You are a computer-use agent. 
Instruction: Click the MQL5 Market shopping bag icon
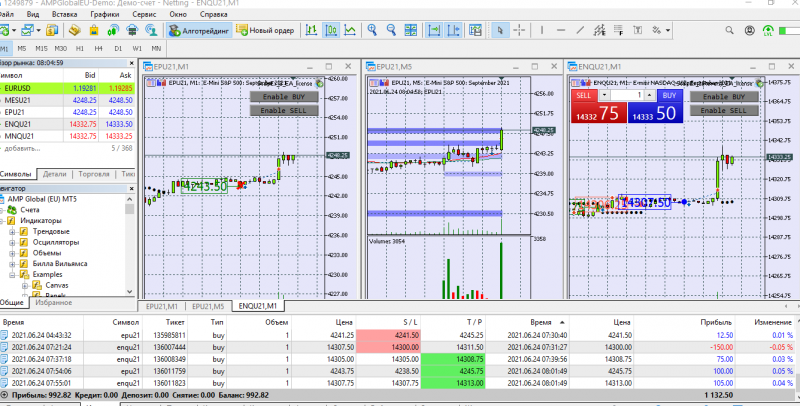point(94,31)
